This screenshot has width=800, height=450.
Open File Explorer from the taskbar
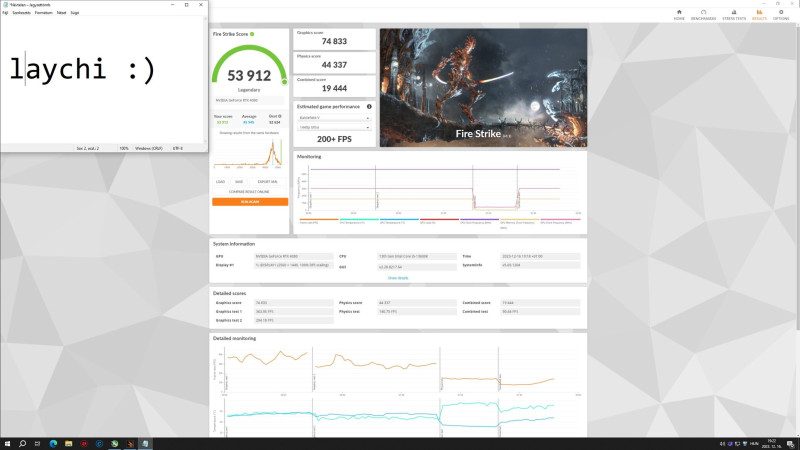(68, 444)
